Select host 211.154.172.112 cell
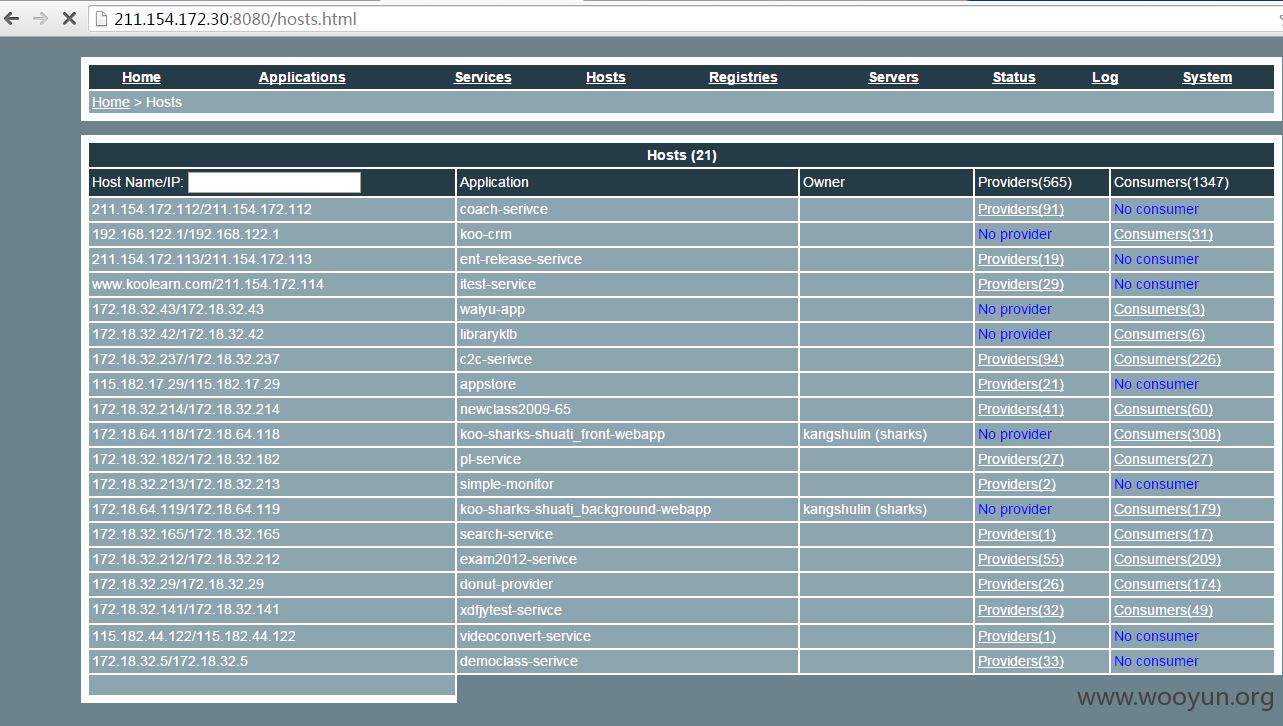The height and width of the screenshot is (726, 1283). pos(272,209)
